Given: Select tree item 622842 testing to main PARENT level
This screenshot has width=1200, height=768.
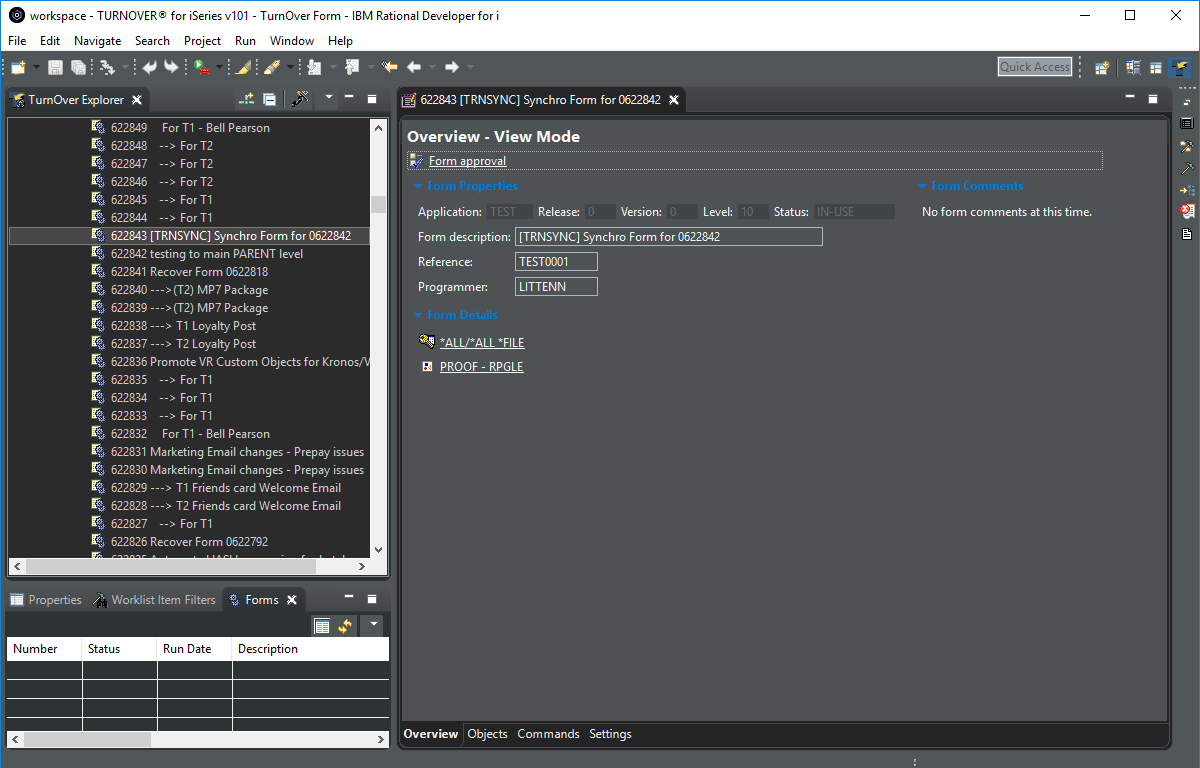Looking at the screenshot, I should coord(207,254).
